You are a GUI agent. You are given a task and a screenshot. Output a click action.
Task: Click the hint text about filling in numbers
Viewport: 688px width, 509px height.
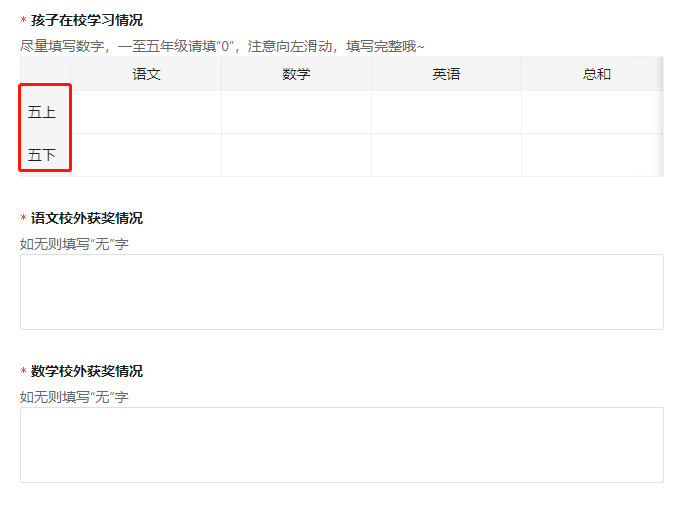click(222, 46)
